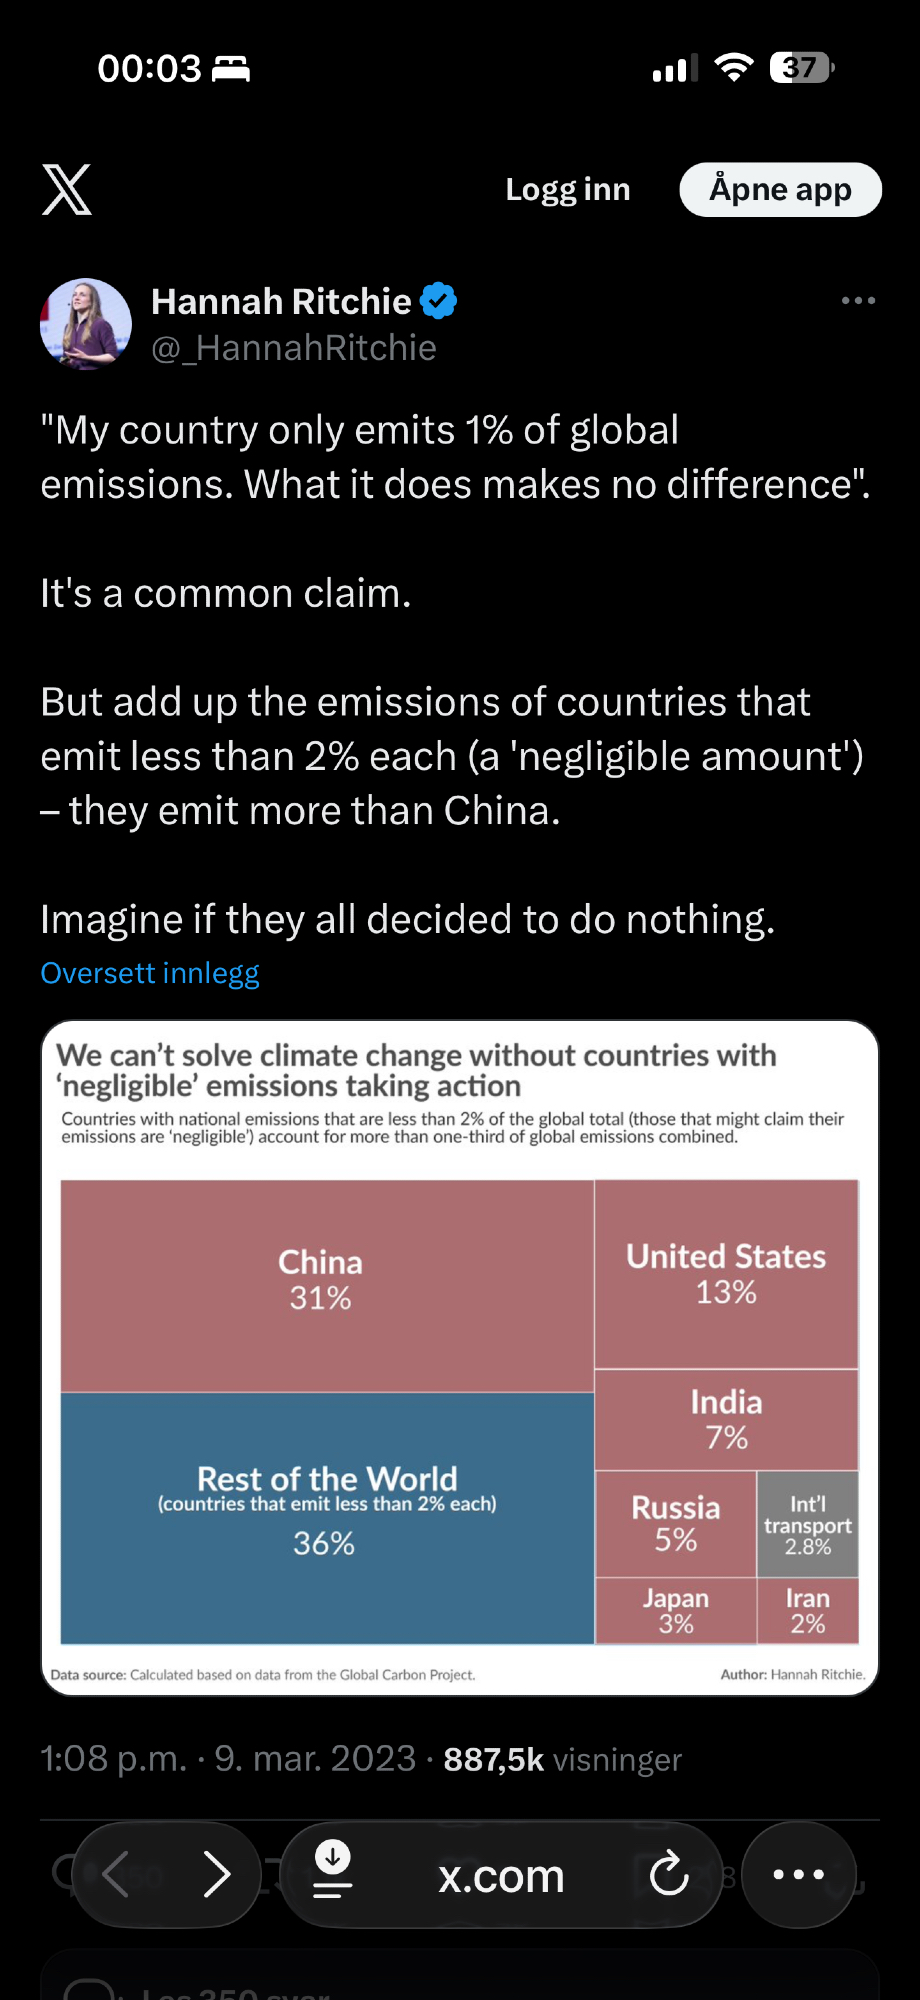Image resolution: width=920 pixels, height=2000 pixels.
Task: Tap the battery indicator in the status bar
Action: tap(801, 68)
